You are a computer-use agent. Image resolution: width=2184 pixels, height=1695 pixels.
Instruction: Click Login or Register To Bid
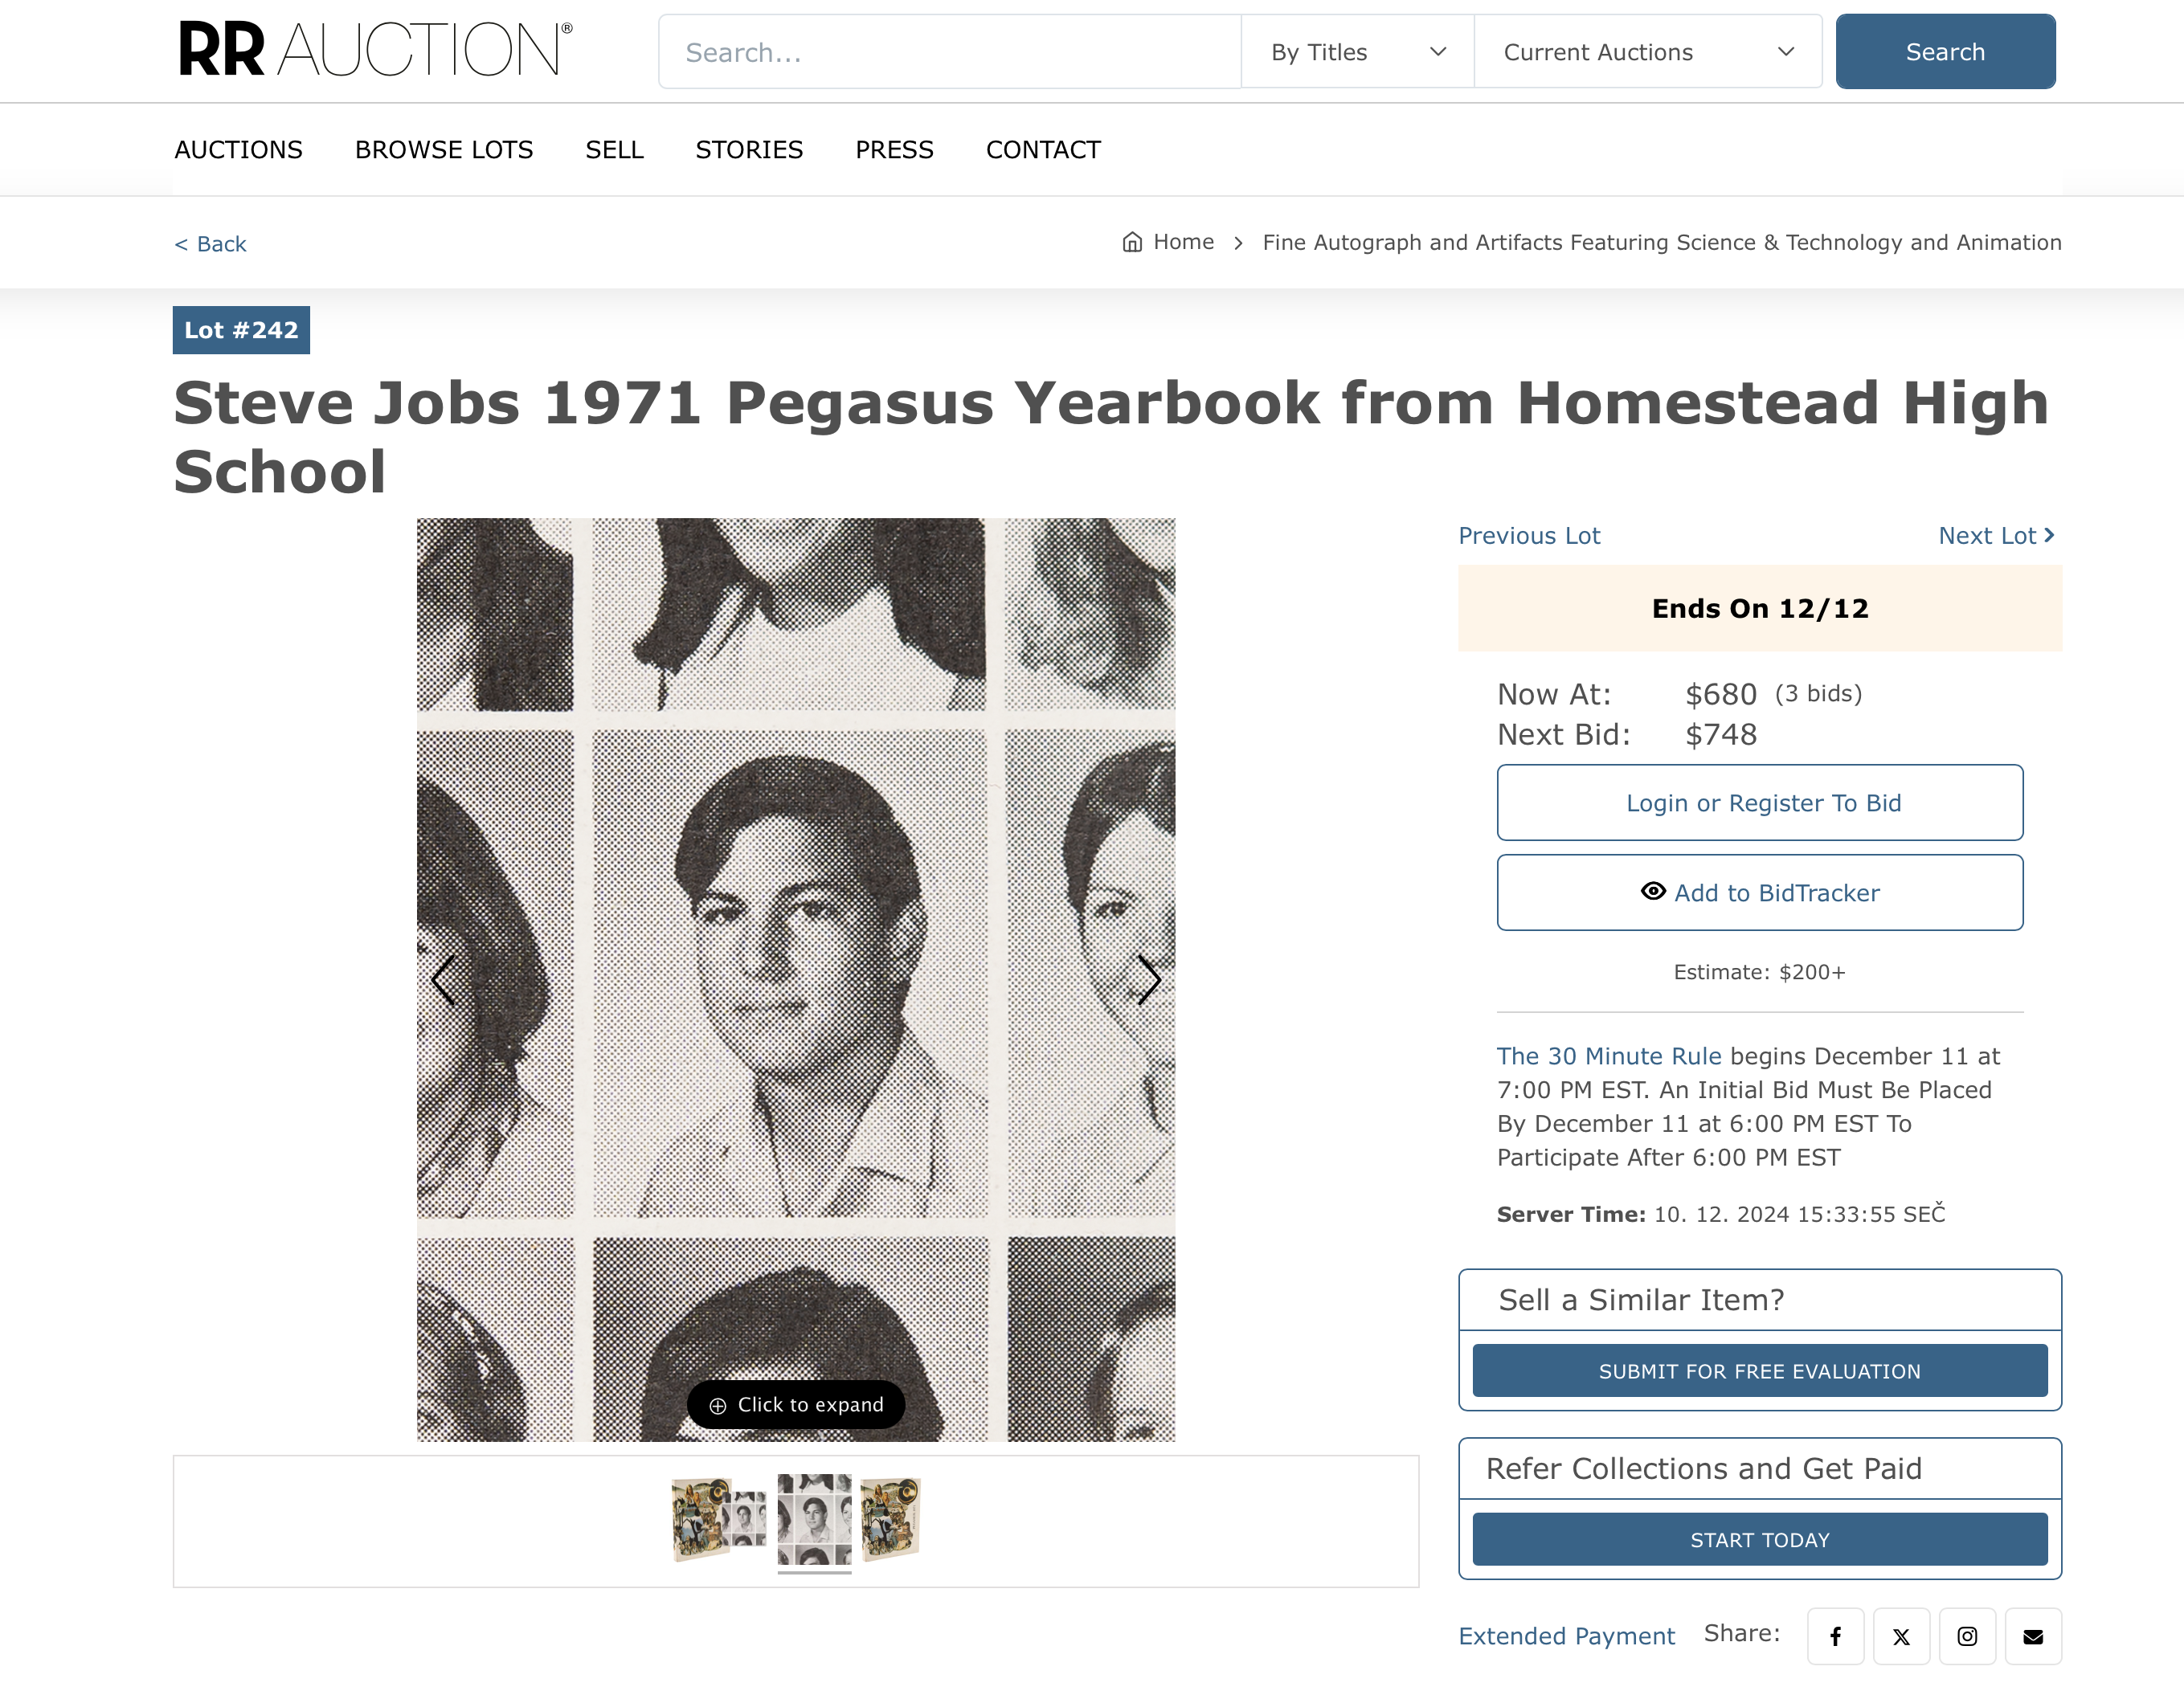tap(1759, 803)
